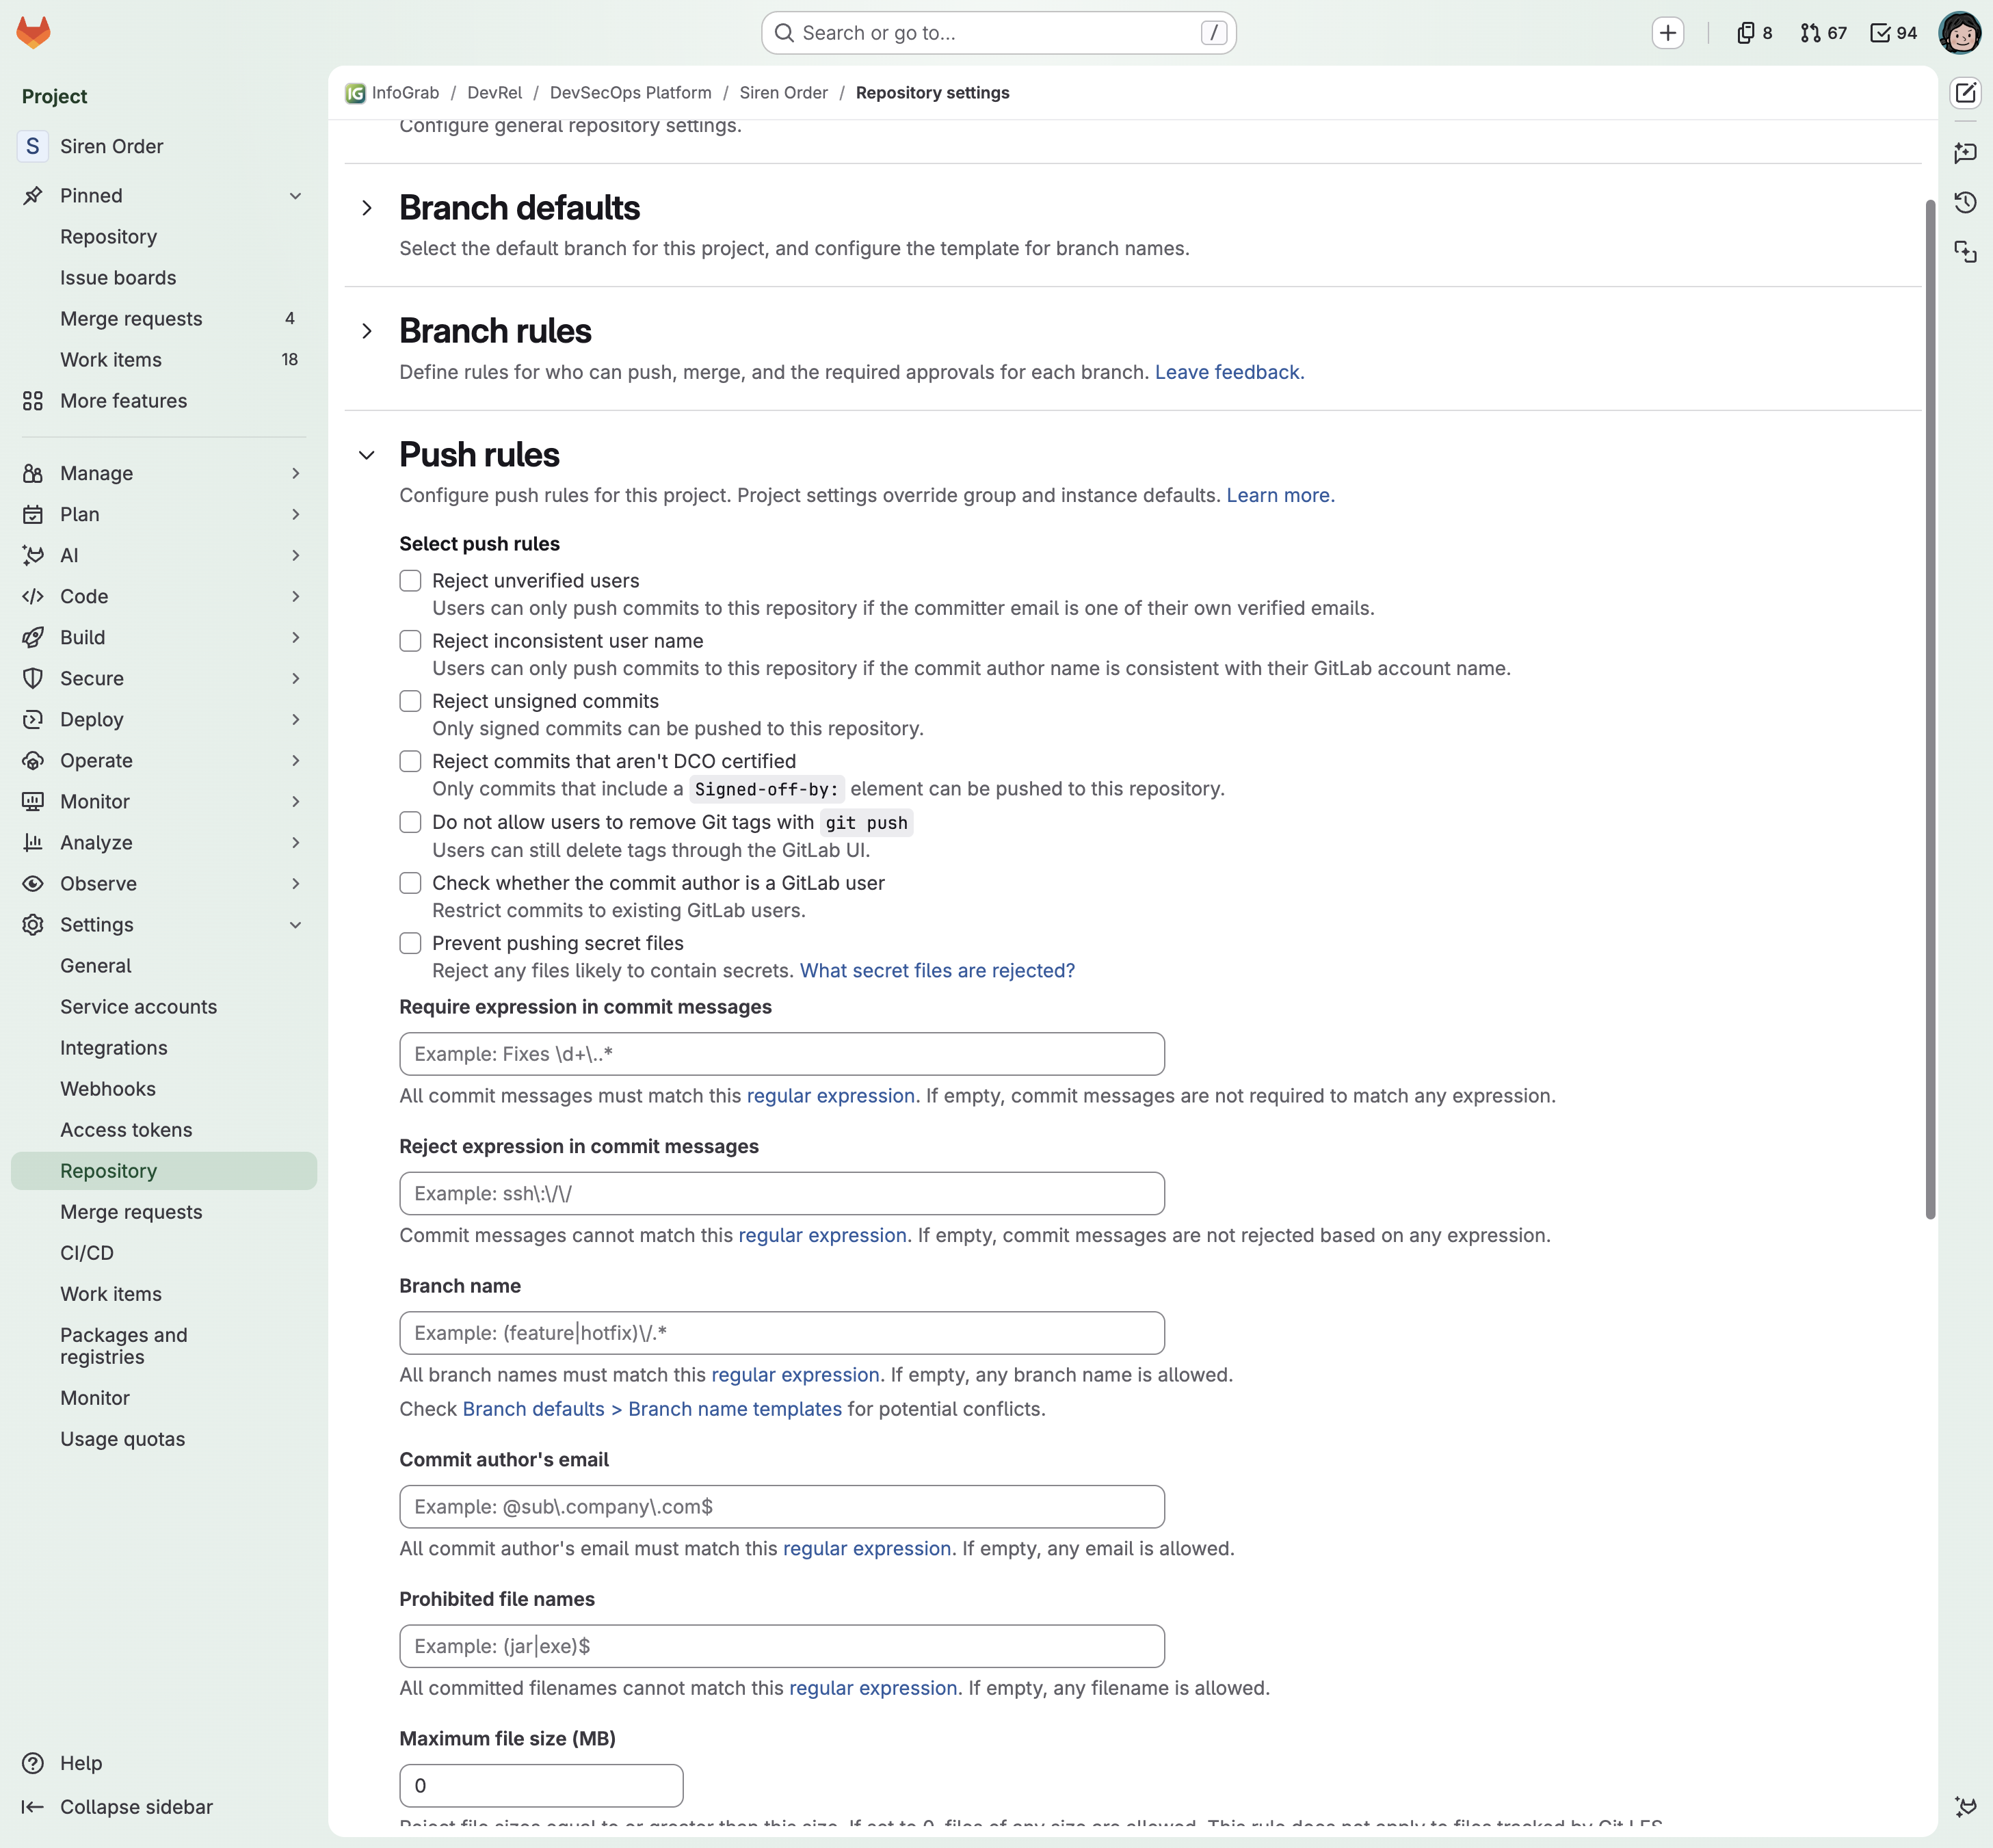Open What secret files are rejected link
The width and height of the screenshot is (1993, 1848).
[937, 971]
